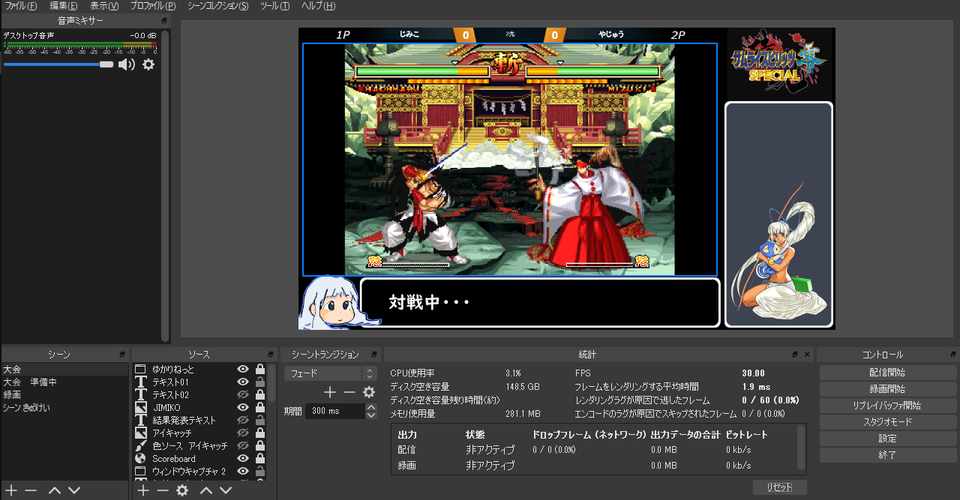Enable スタジオモード

(x=887, y=422)
